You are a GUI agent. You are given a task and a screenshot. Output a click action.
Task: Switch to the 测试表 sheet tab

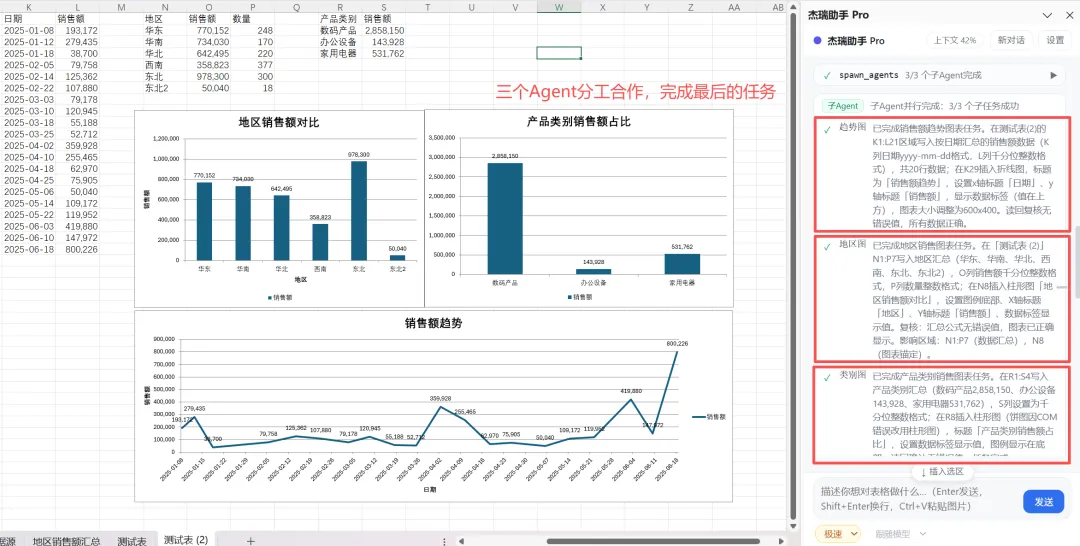coord(132,540)
